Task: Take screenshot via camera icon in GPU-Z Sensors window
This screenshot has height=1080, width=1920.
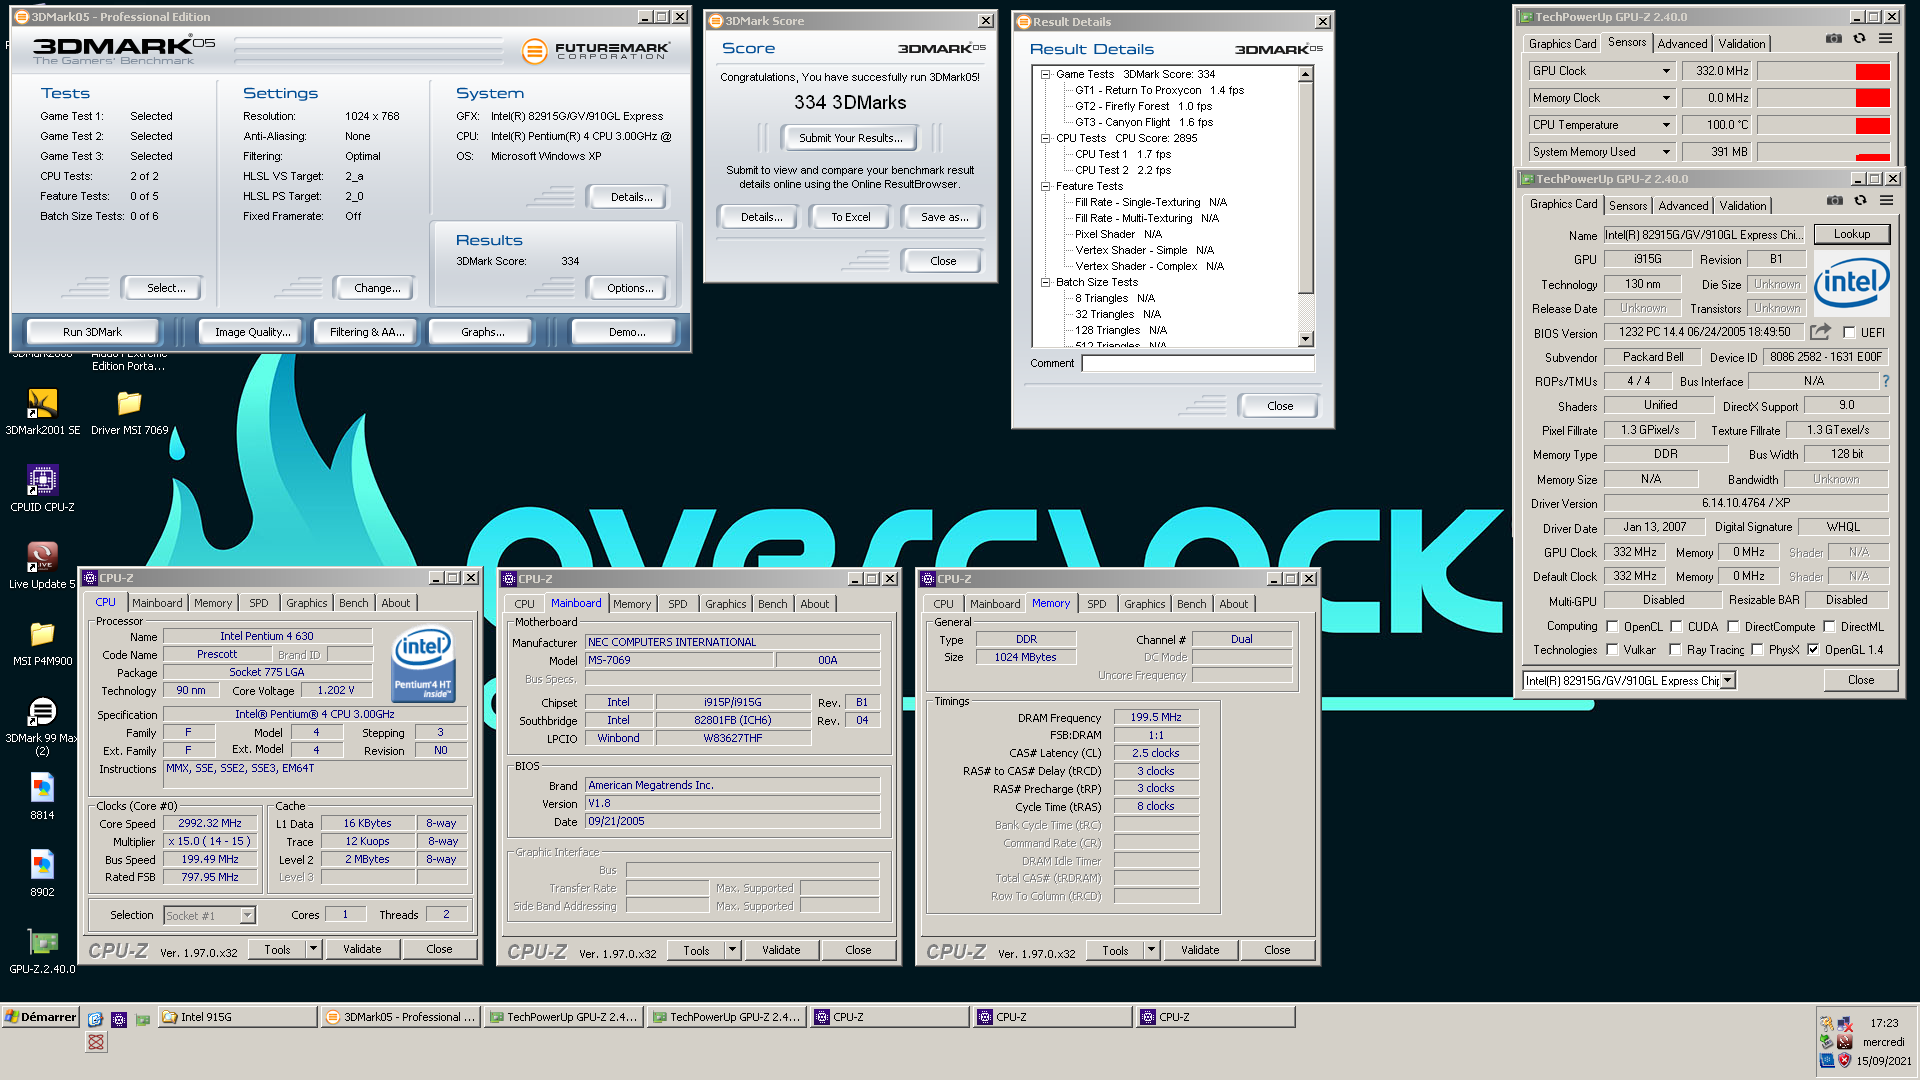Action: (x=1833, y=38)
